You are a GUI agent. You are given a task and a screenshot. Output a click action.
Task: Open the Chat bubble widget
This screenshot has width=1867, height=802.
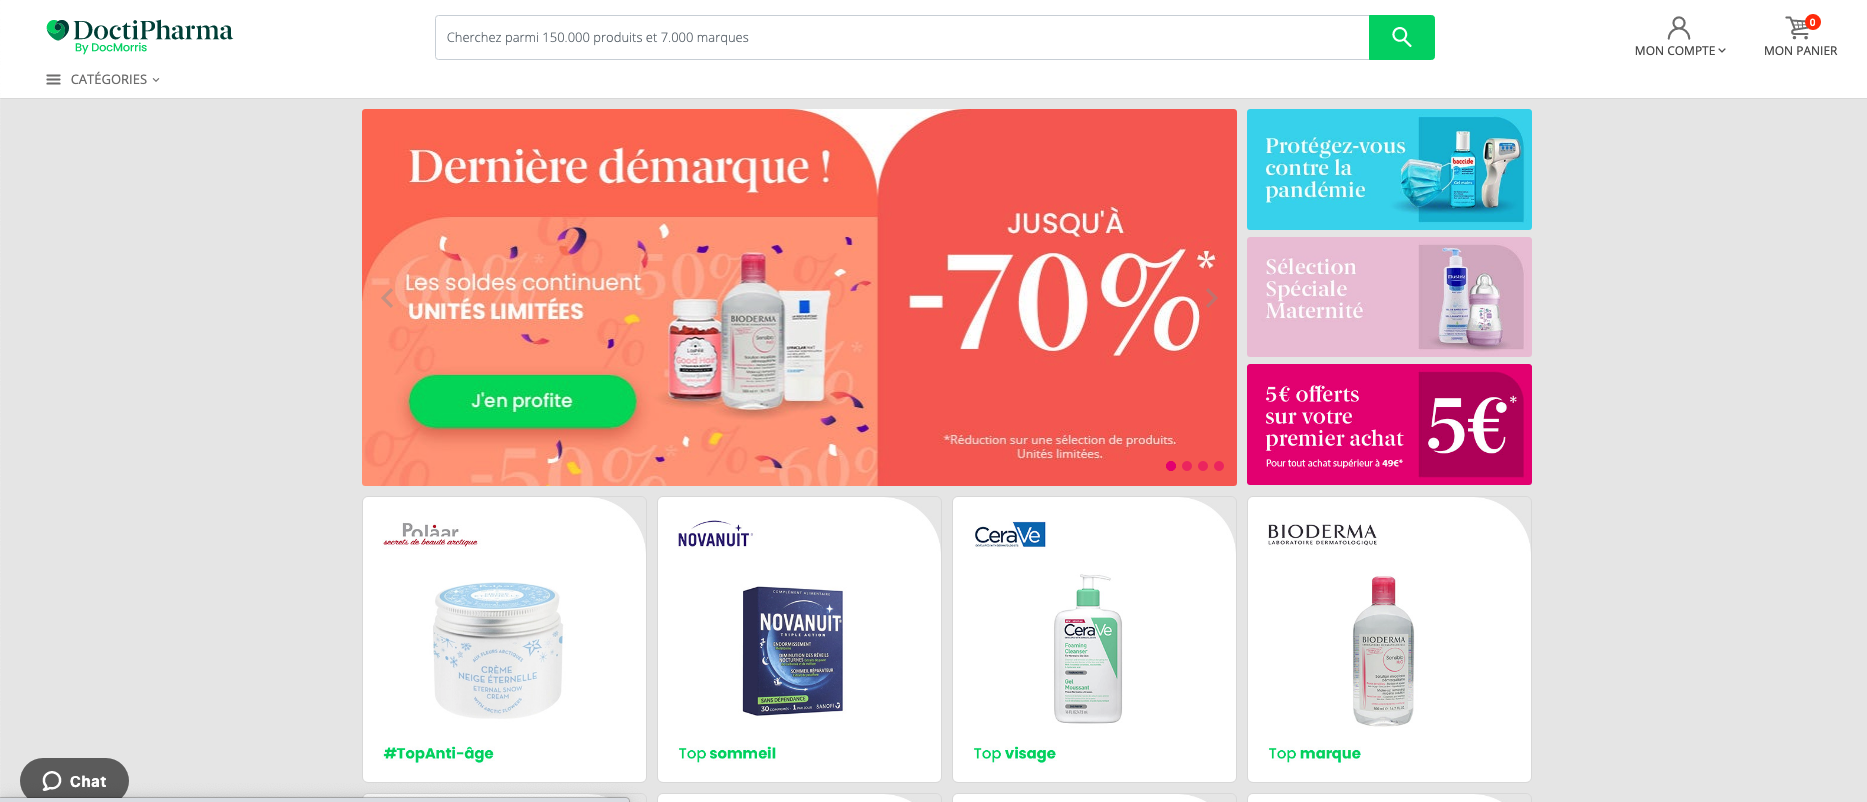pyautogui.click(x=74, y=780)
